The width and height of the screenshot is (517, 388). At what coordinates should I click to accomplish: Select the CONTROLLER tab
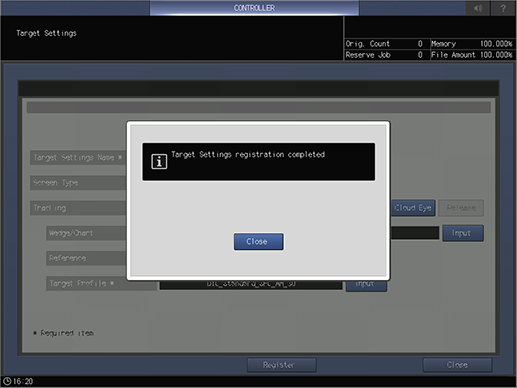tap(254, 8)
